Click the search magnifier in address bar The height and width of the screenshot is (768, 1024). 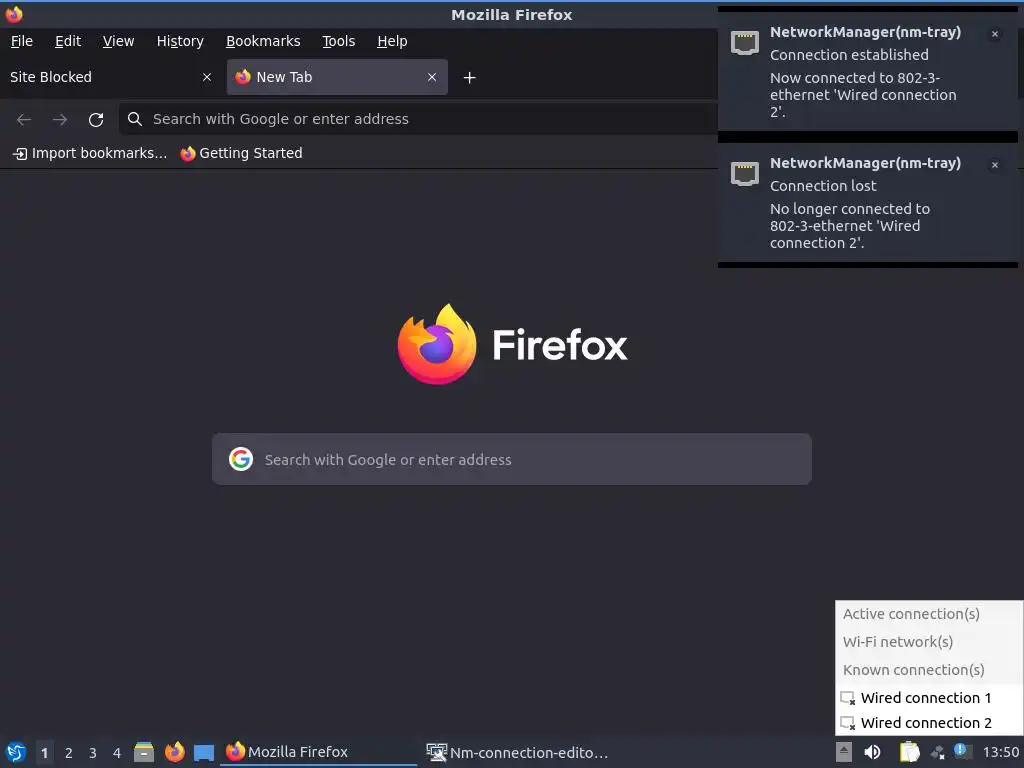(x=135, y=119)
